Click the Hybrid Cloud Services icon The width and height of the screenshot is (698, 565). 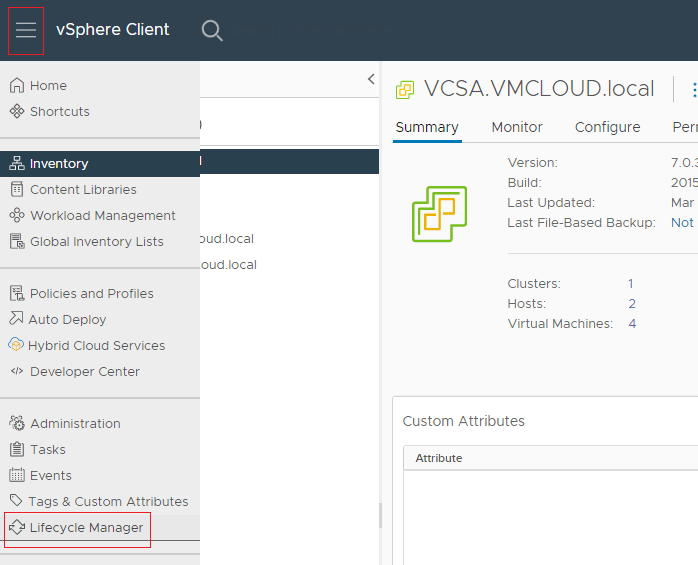(16, 345)
